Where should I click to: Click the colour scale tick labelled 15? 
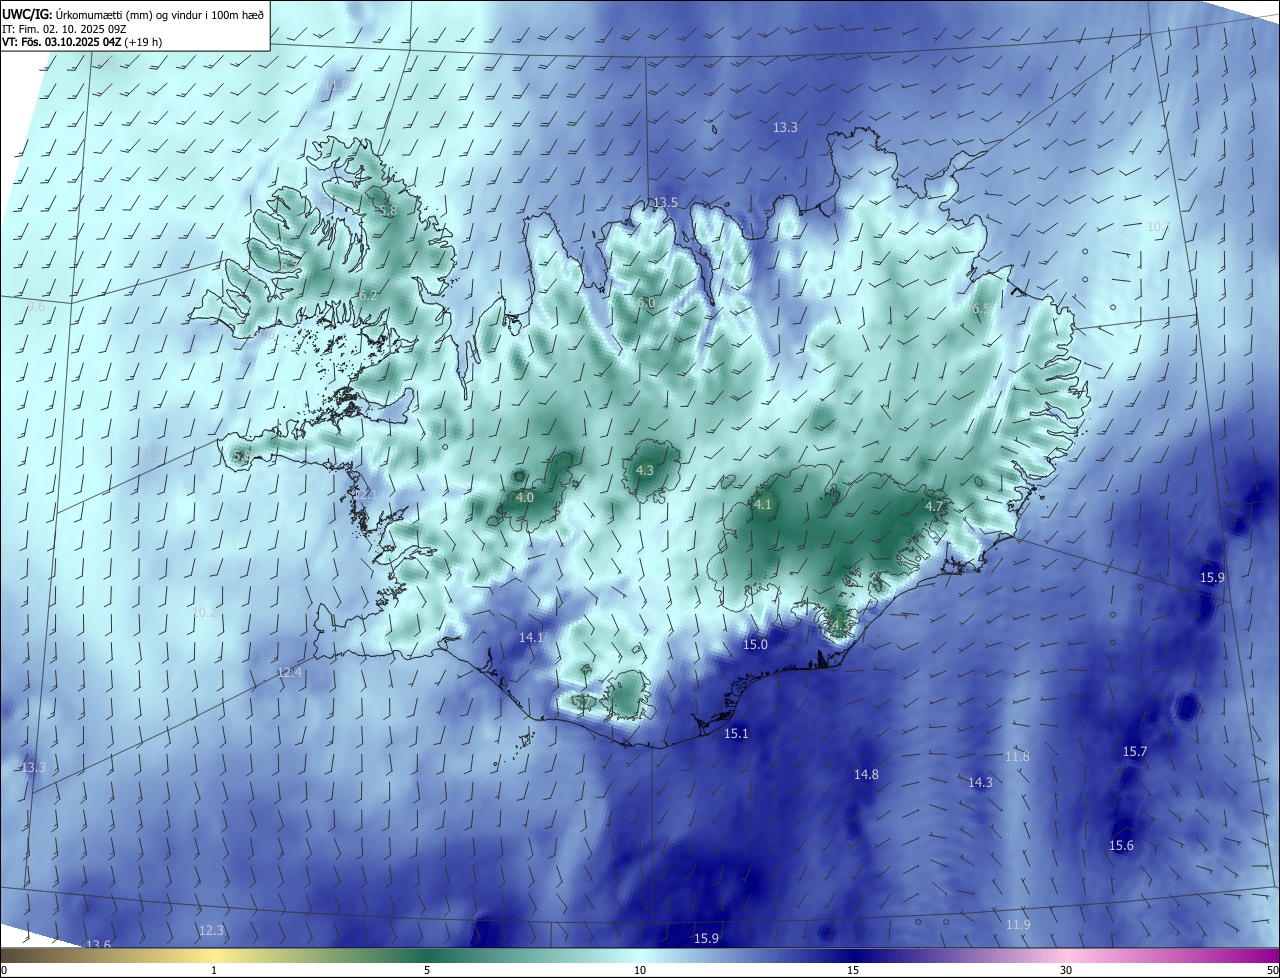853,970
